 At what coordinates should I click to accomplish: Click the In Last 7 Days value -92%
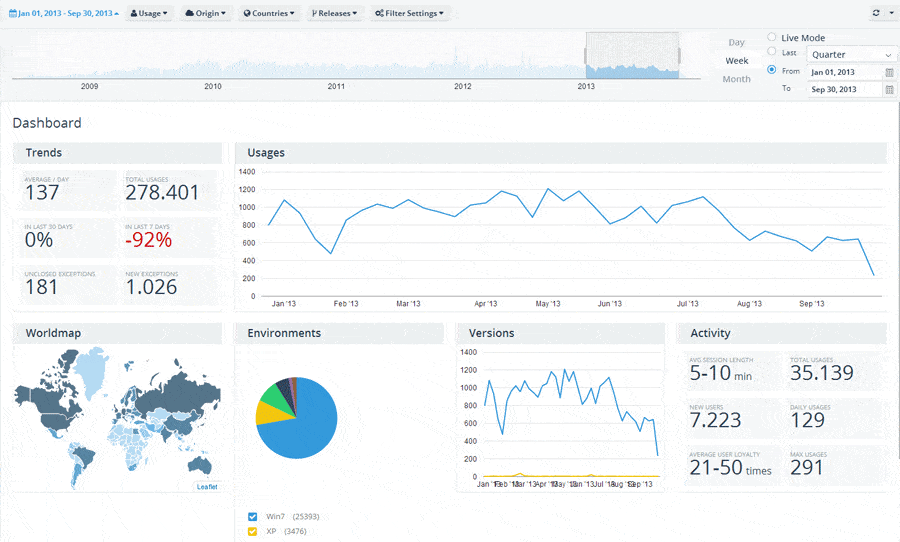[x=149, y=240]
